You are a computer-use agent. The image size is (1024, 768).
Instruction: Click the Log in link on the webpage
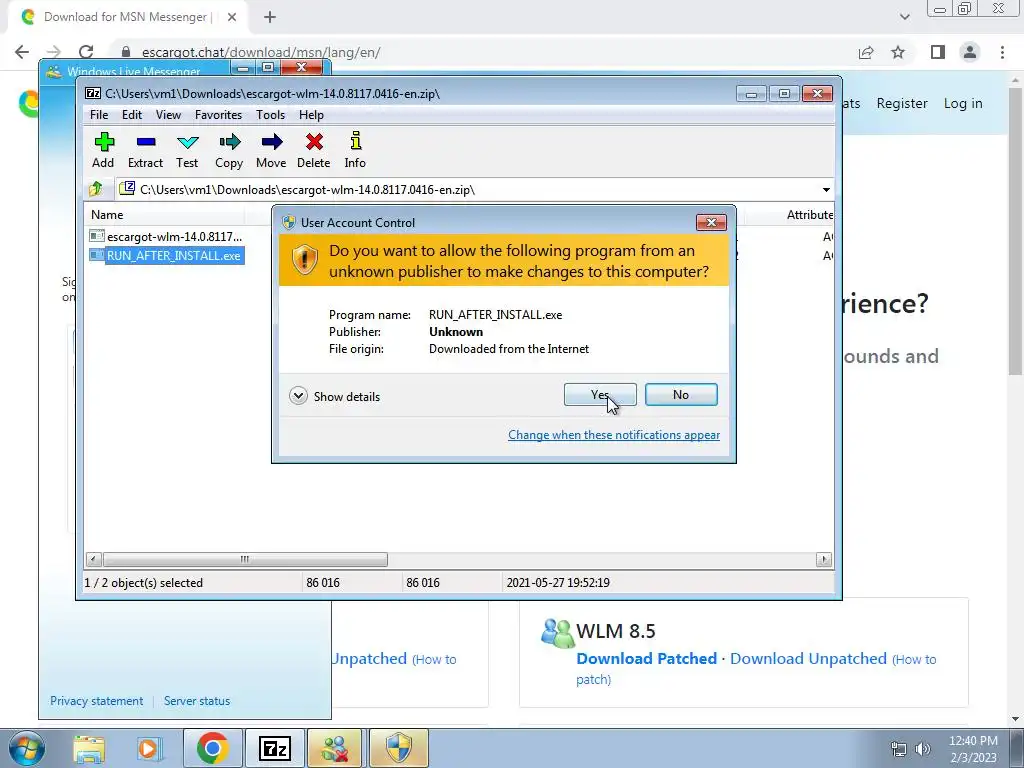pyautogui.click(x=963, y=103)
